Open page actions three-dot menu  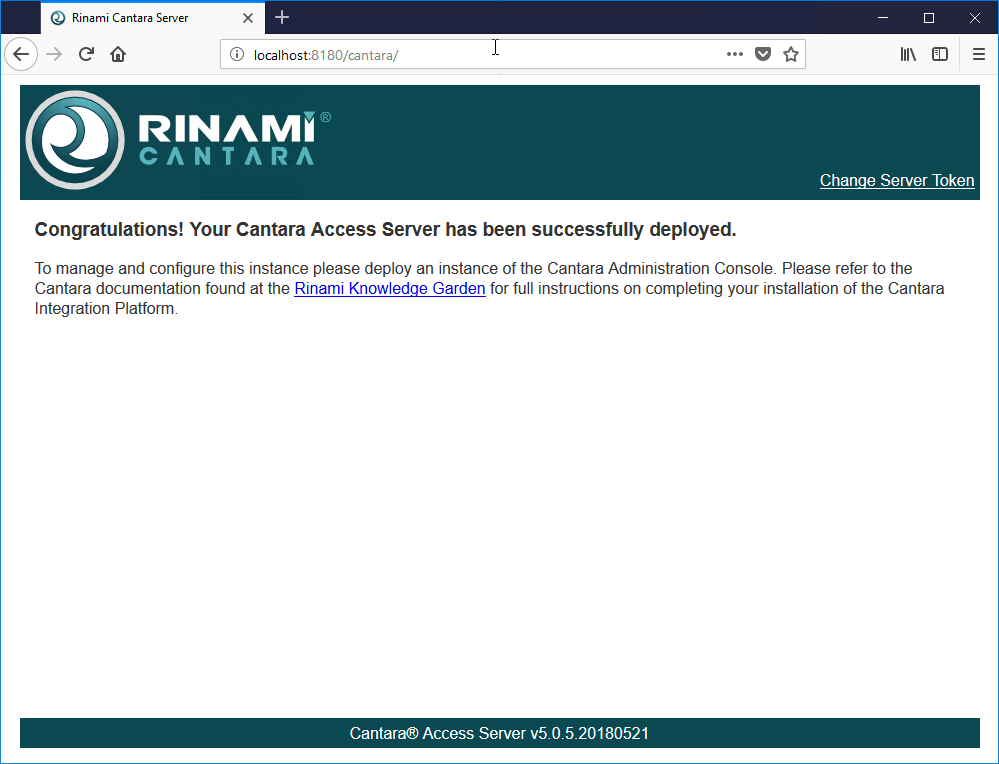(734, 54)
